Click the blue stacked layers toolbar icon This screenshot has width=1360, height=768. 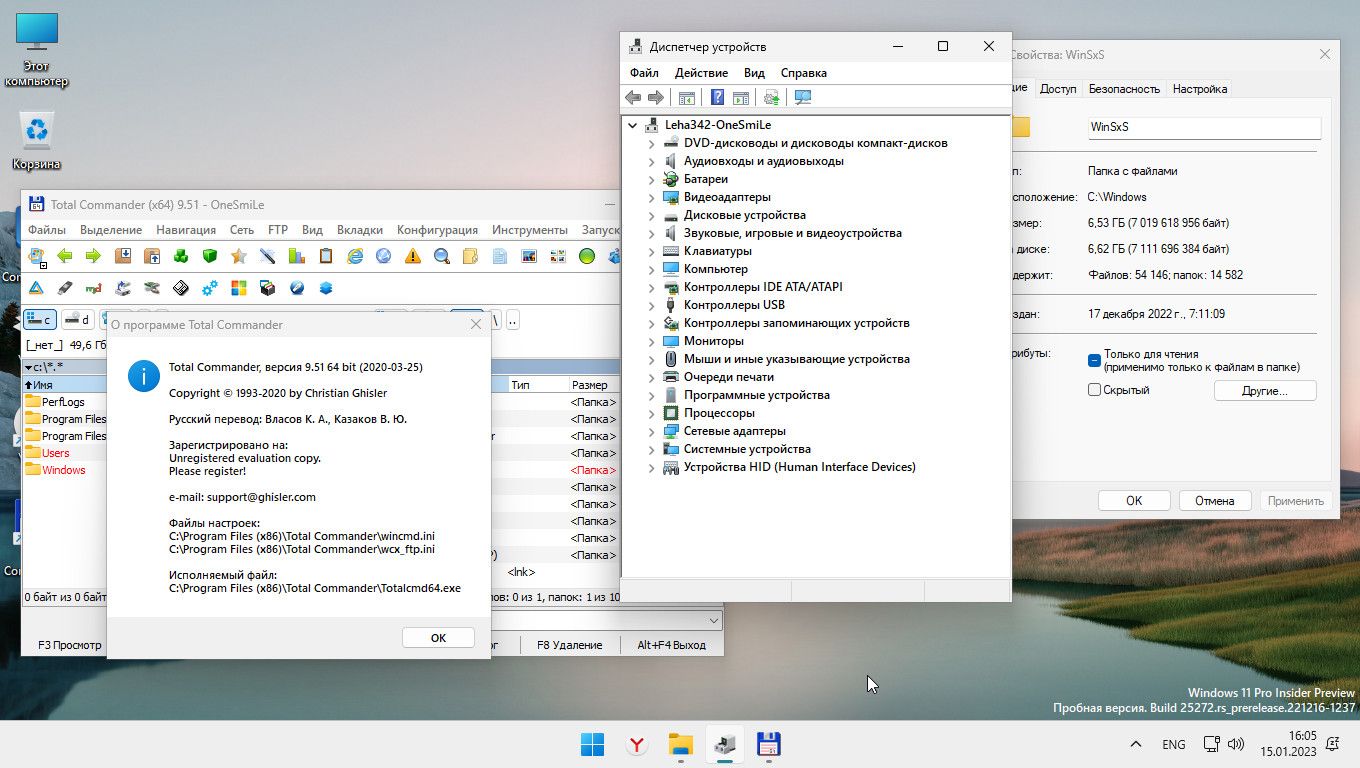click(x=325, y=288)
